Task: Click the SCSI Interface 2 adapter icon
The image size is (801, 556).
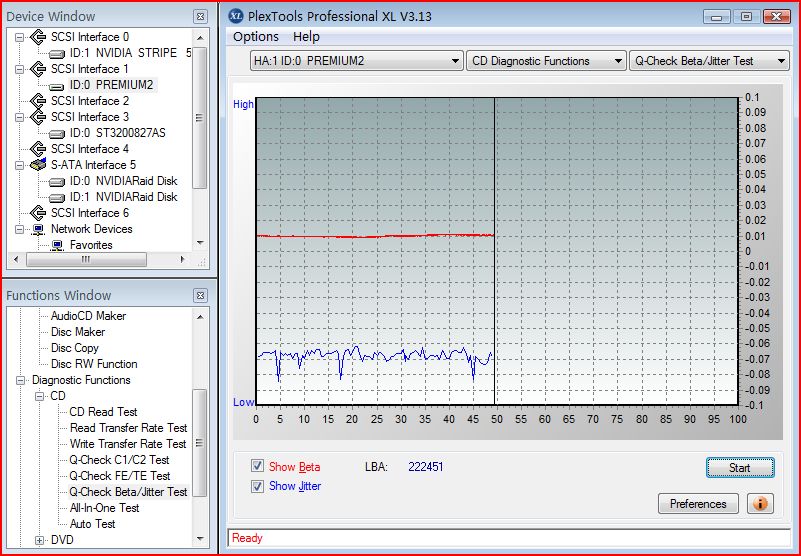Action: coord(38,101)
